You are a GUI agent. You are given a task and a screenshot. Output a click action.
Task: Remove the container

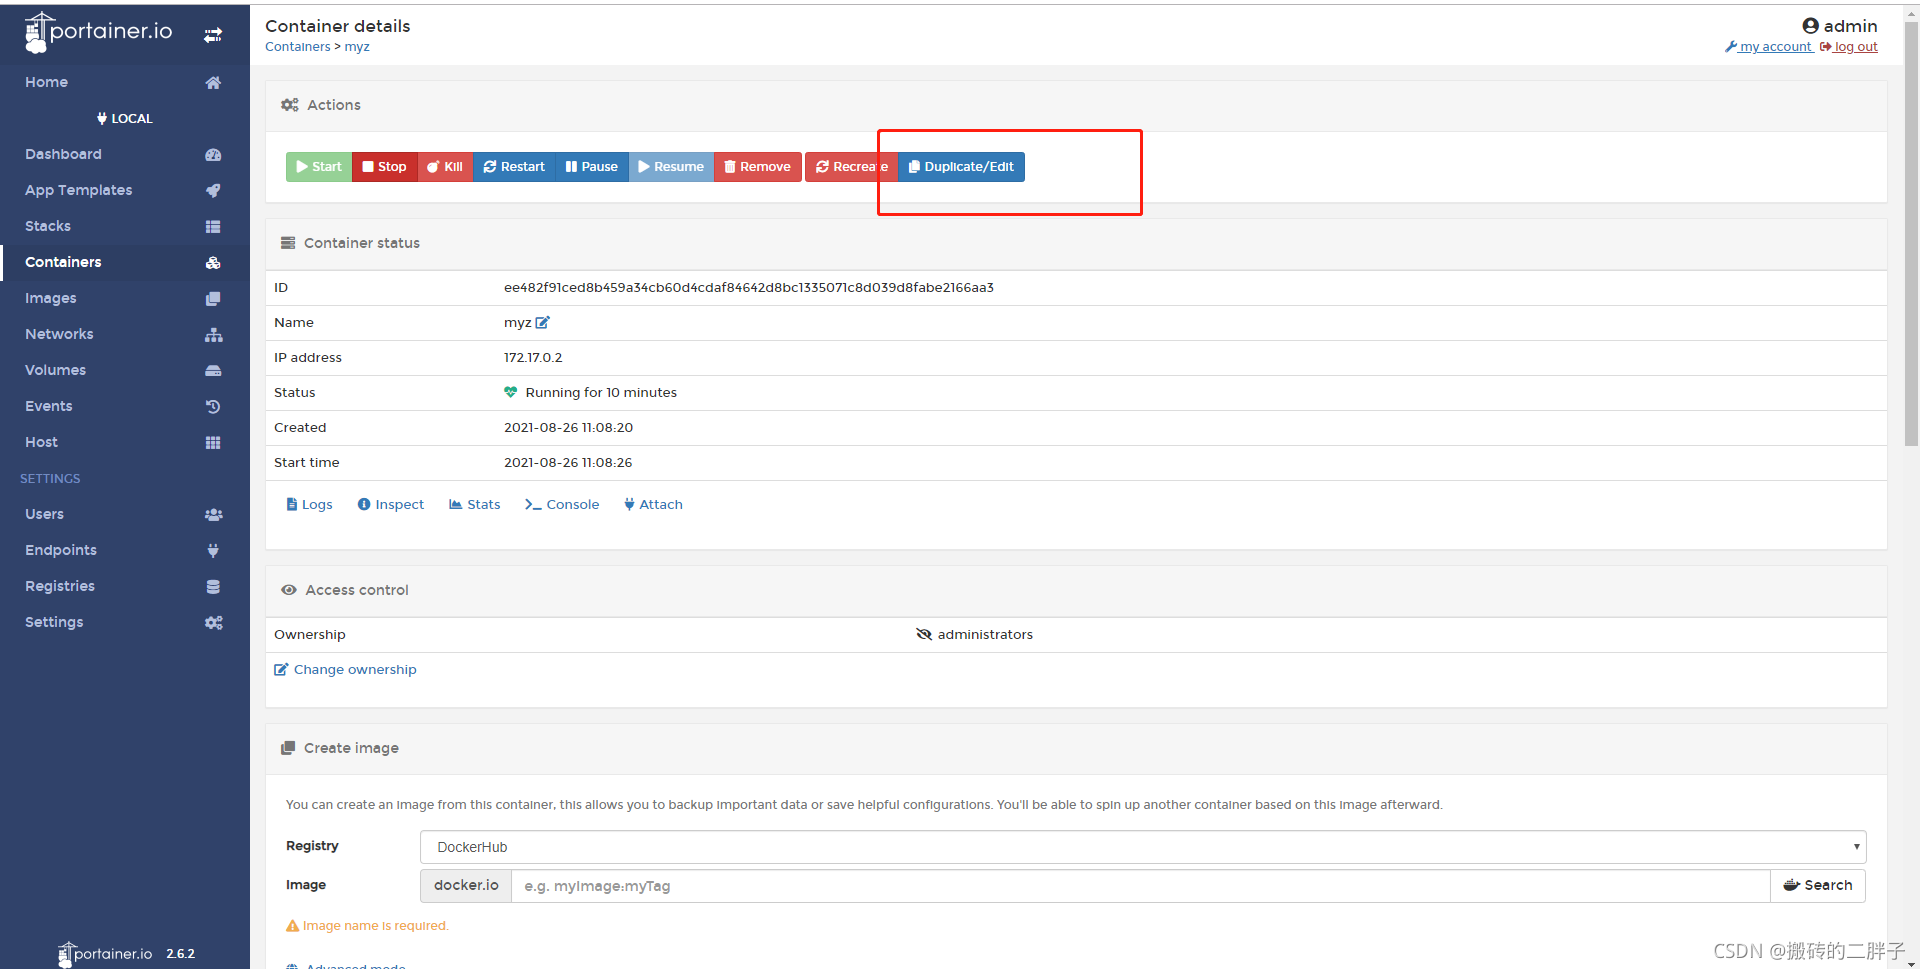tap(758, 167)
